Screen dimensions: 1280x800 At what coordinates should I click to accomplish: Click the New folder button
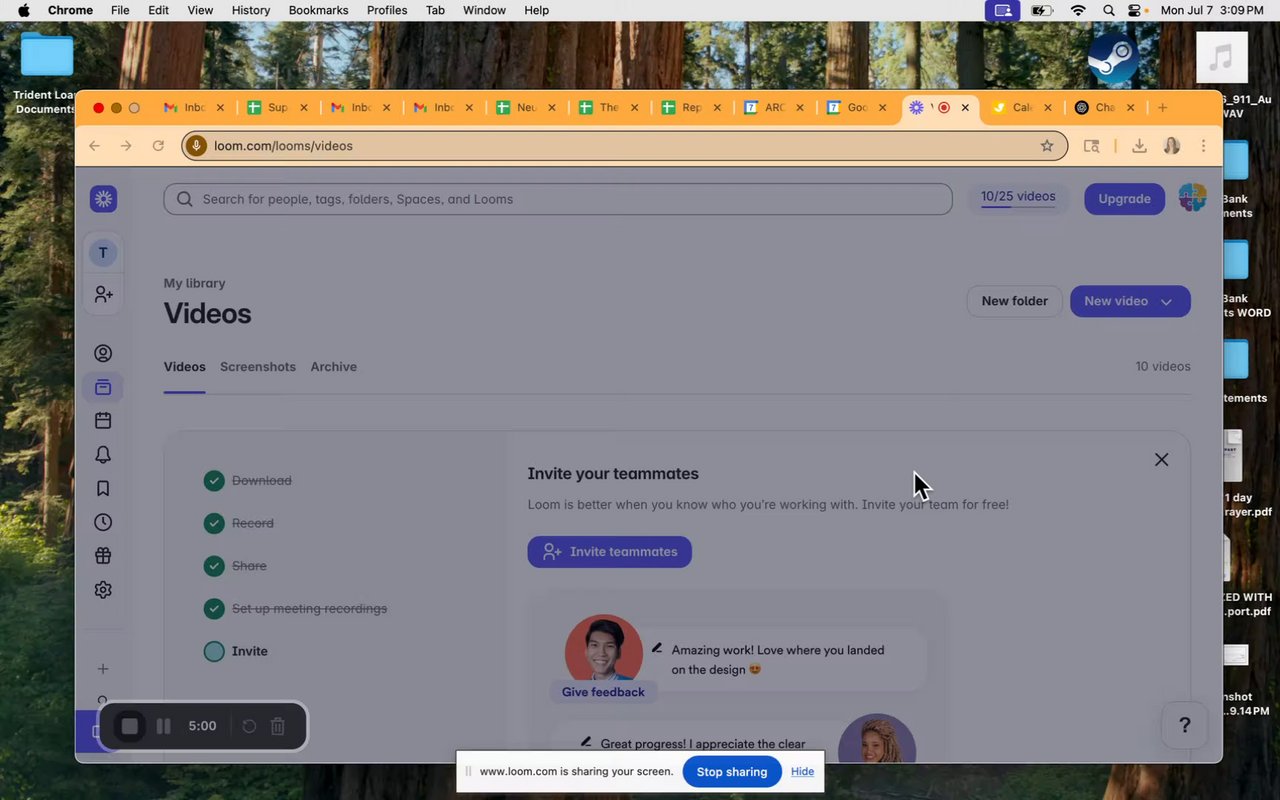[1015, 301]
